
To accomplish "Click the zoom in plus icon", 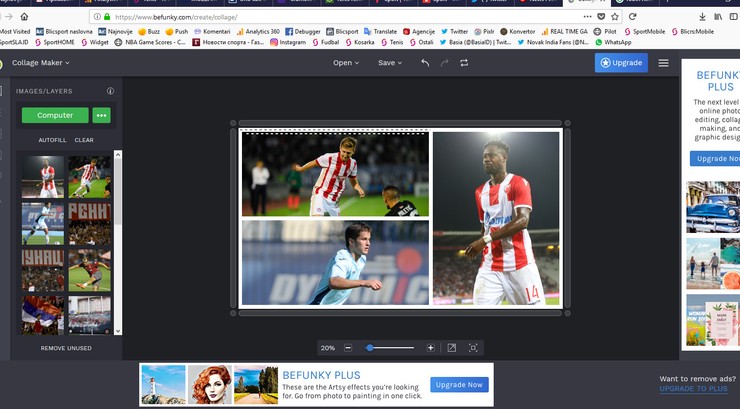I will (431, 348).
